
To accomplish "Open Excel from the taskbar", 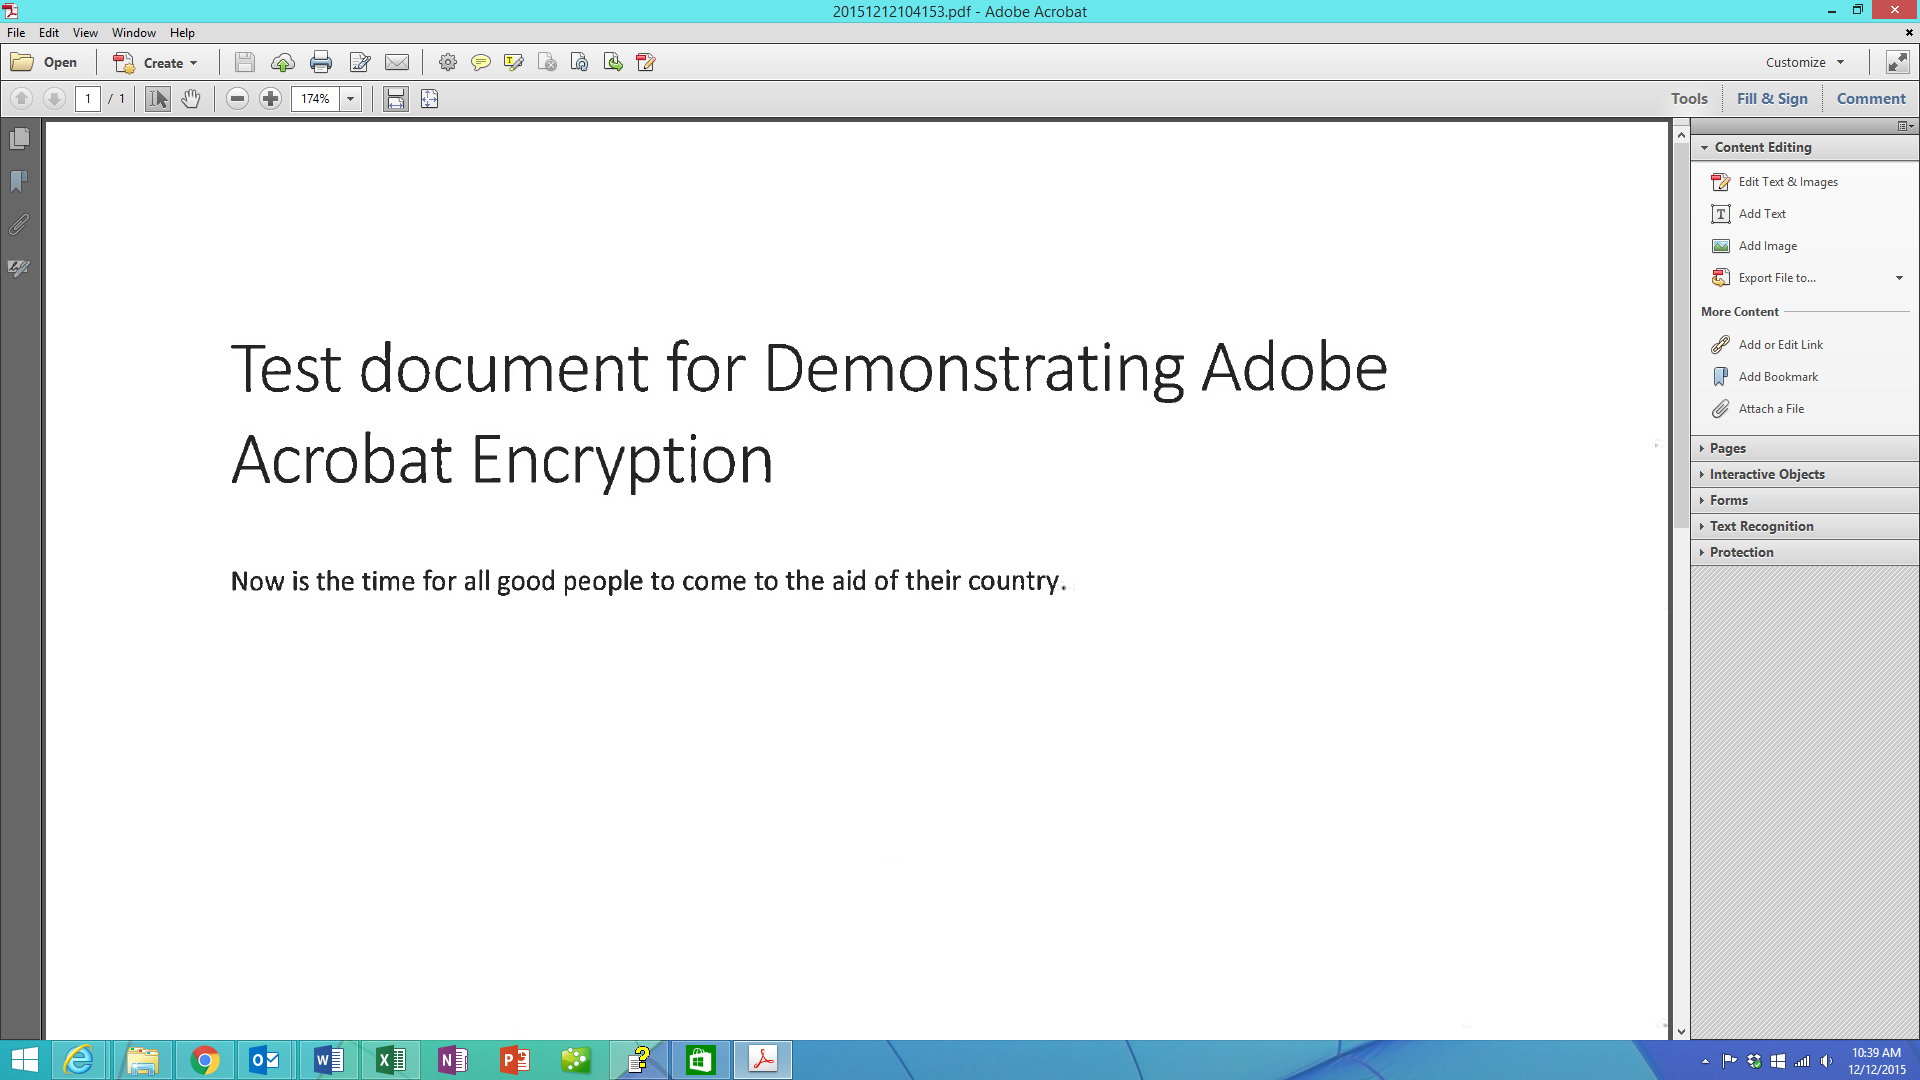I will click(x=390, y=1060).
